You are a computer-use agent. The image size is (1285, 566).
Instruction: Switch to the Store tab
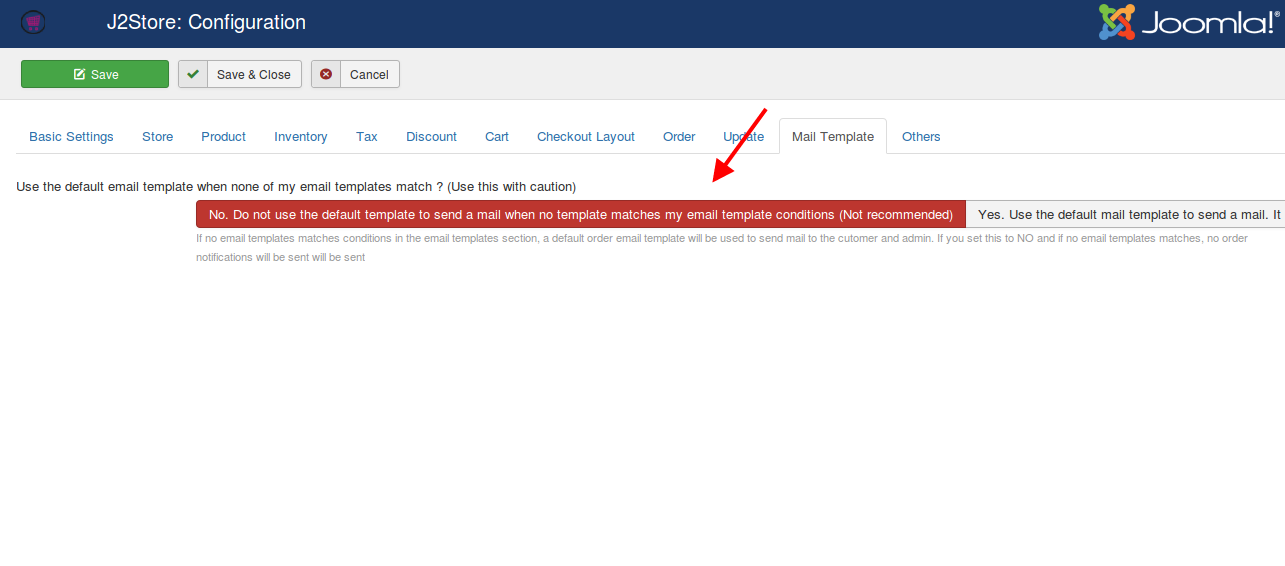[x=157, y=137]
